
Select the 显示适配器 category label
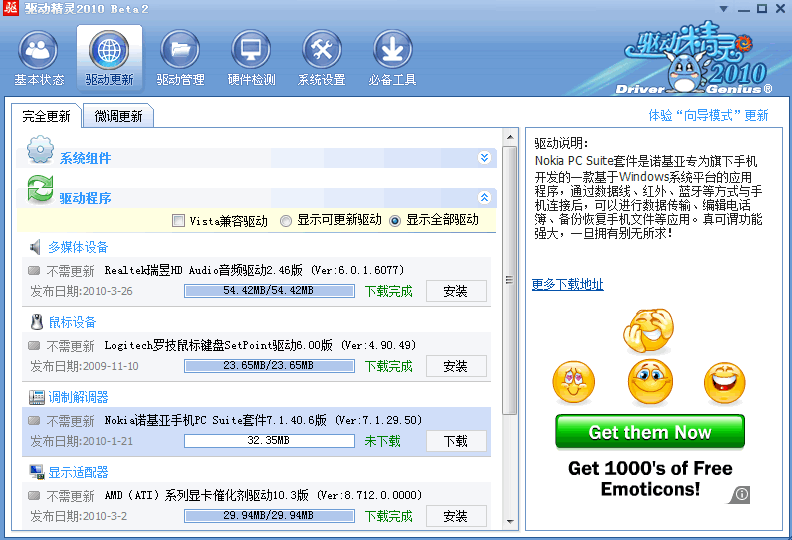click(78, 472)
